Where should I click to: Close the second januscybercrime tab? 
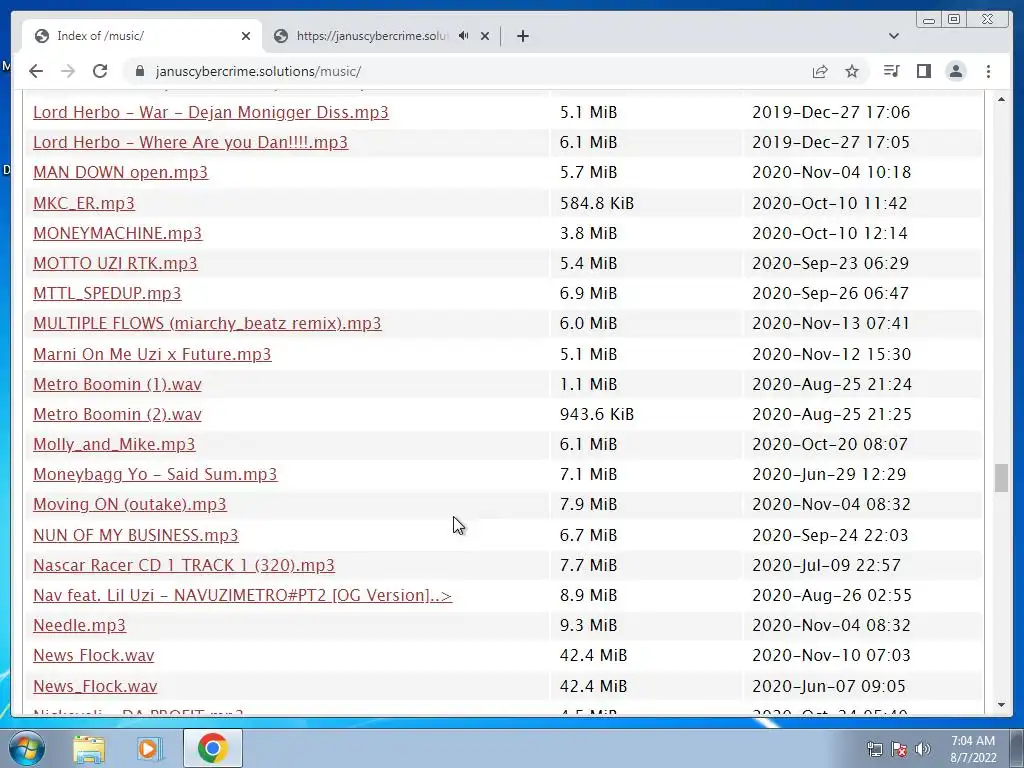click(x=485, y=36)
